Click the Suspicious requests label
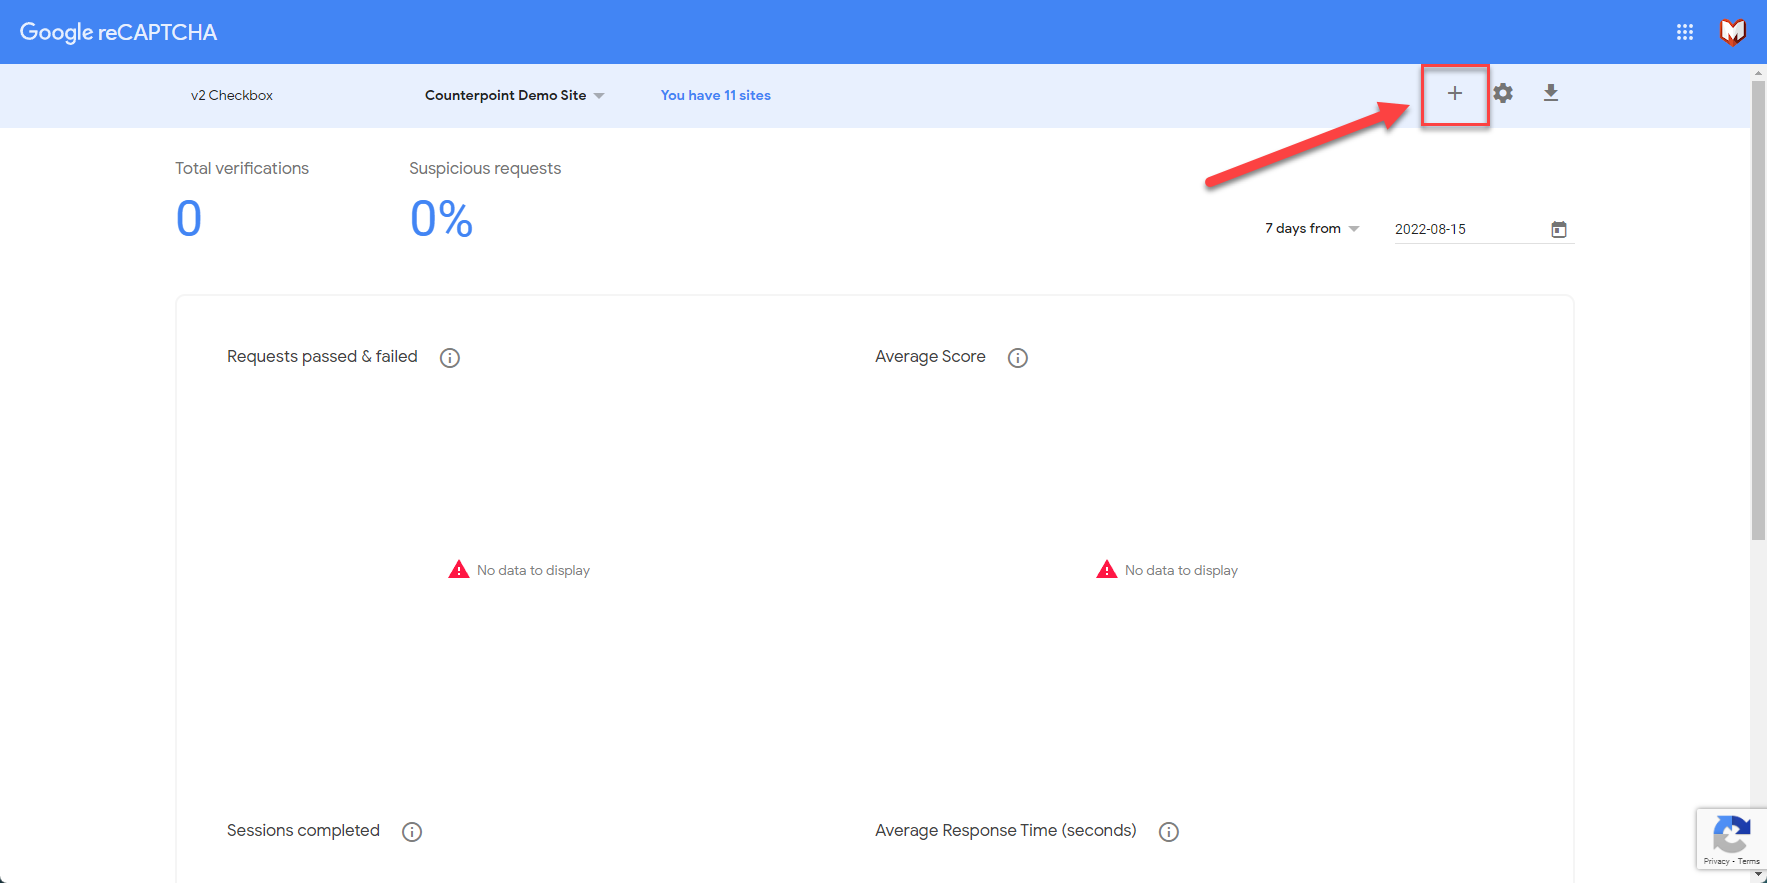The image size is (1767, 883). (485, 168)
